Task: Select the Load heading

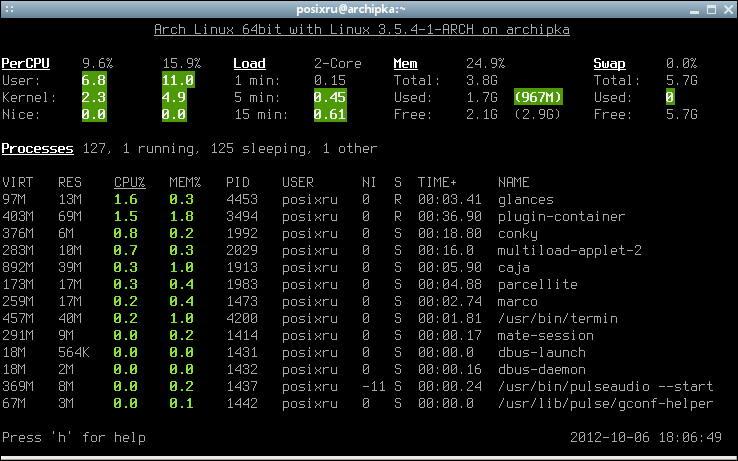Action: tap(249, 64)
